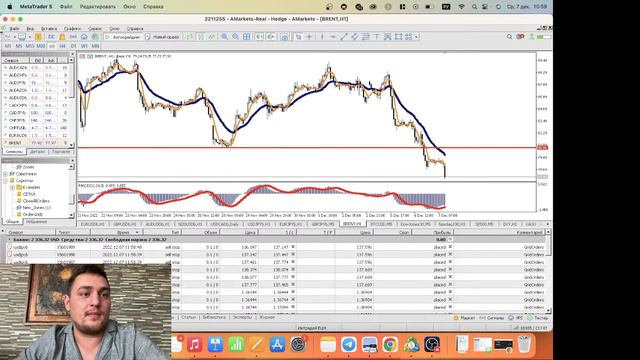Click the yellow dollar symbols icon
Screen dimensions: 640x360
(38, 37)
